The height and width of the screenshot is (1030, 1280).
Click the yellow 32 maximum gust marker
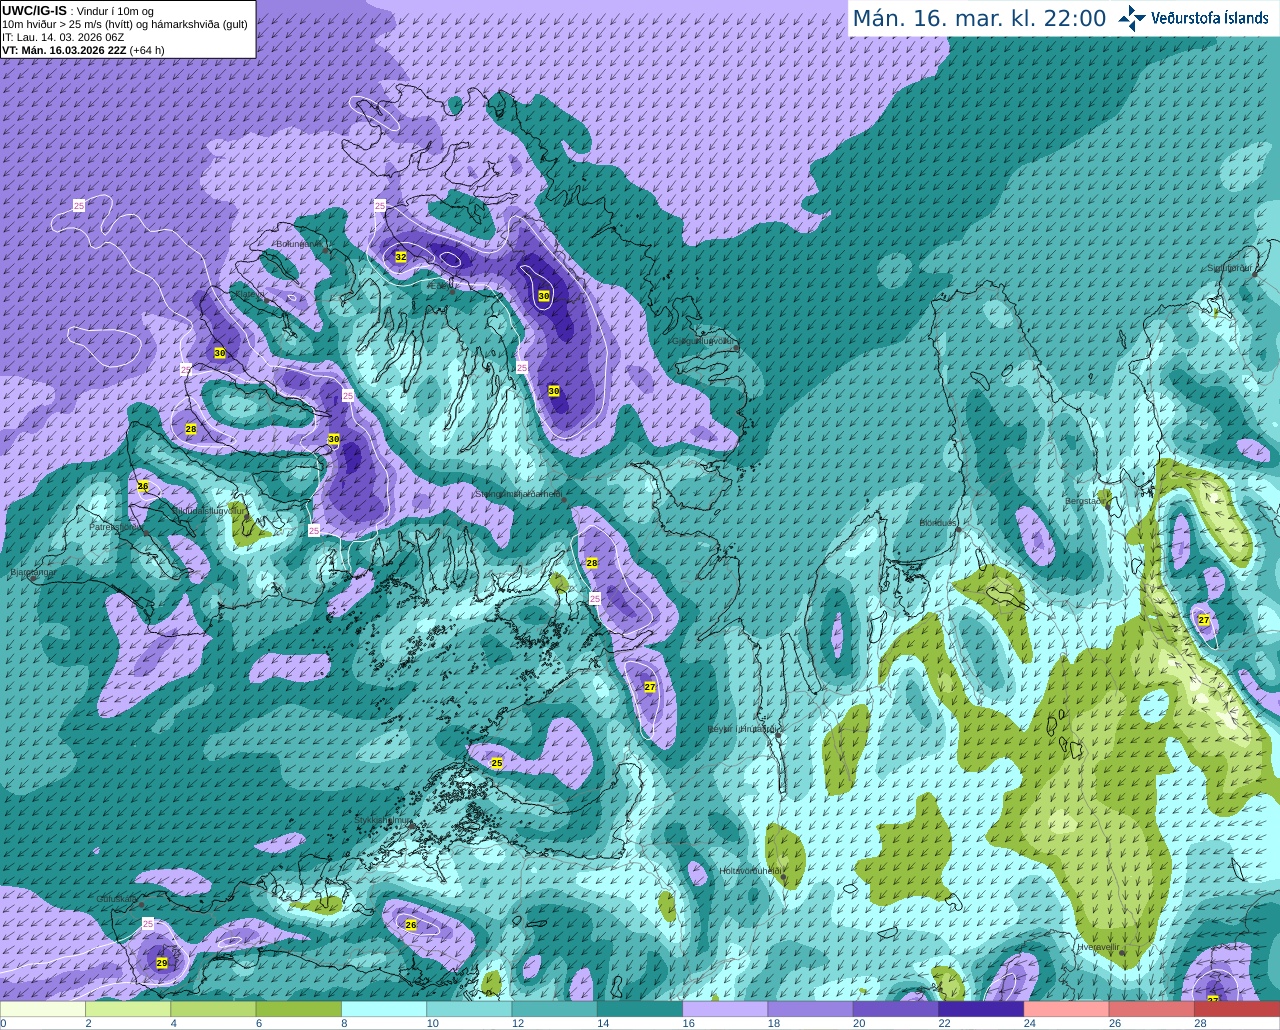click(x=401, y=257)
